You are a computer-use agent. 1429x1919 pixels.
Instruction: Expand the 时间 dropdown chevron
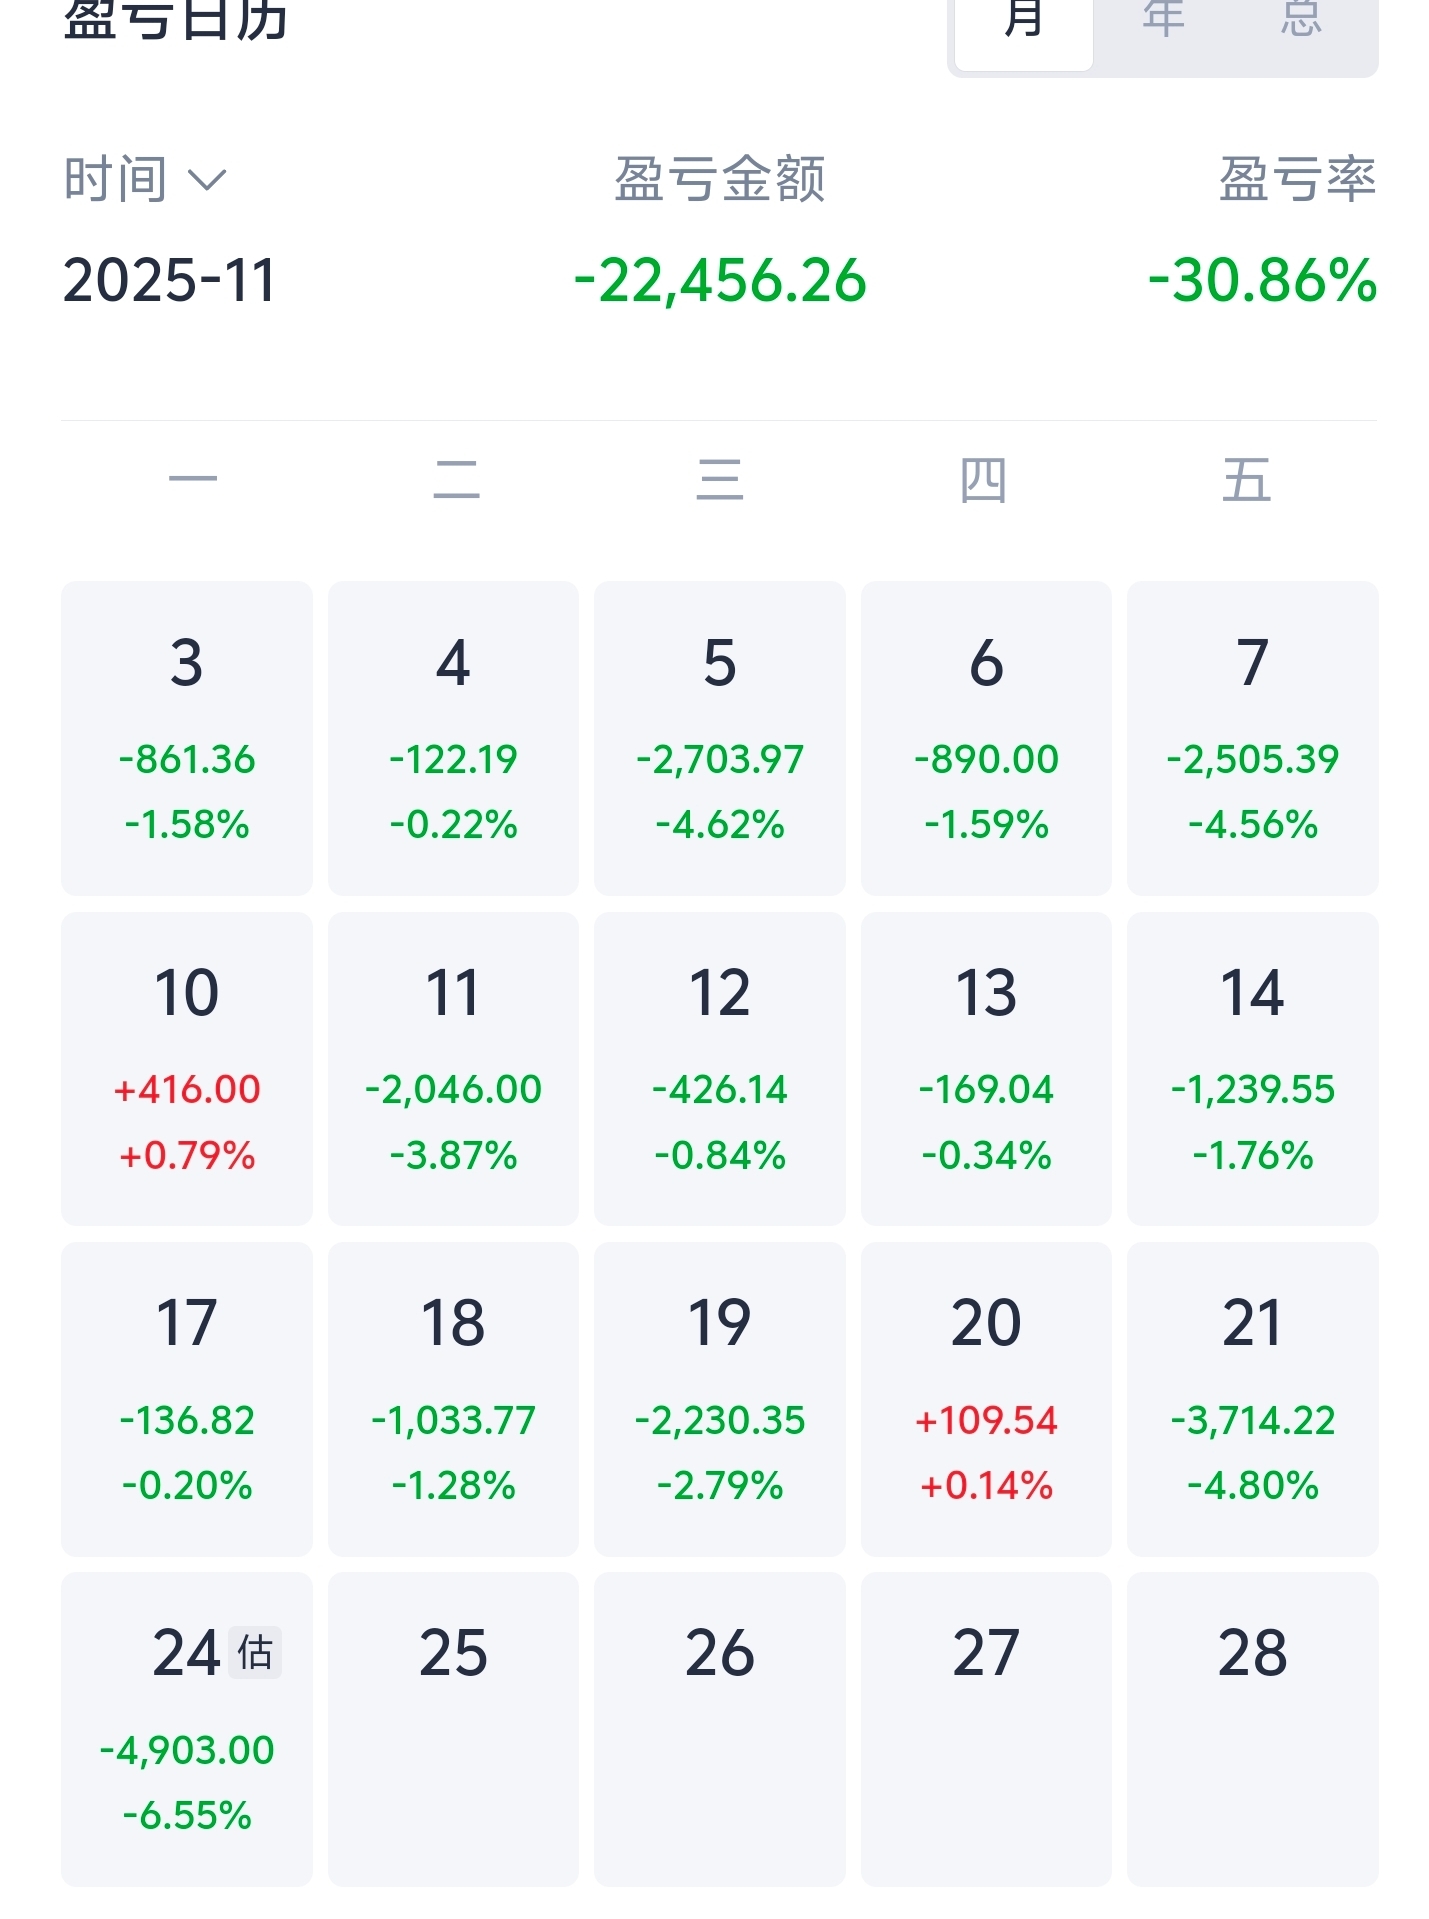pyautogui.click(x=208, y=181)
